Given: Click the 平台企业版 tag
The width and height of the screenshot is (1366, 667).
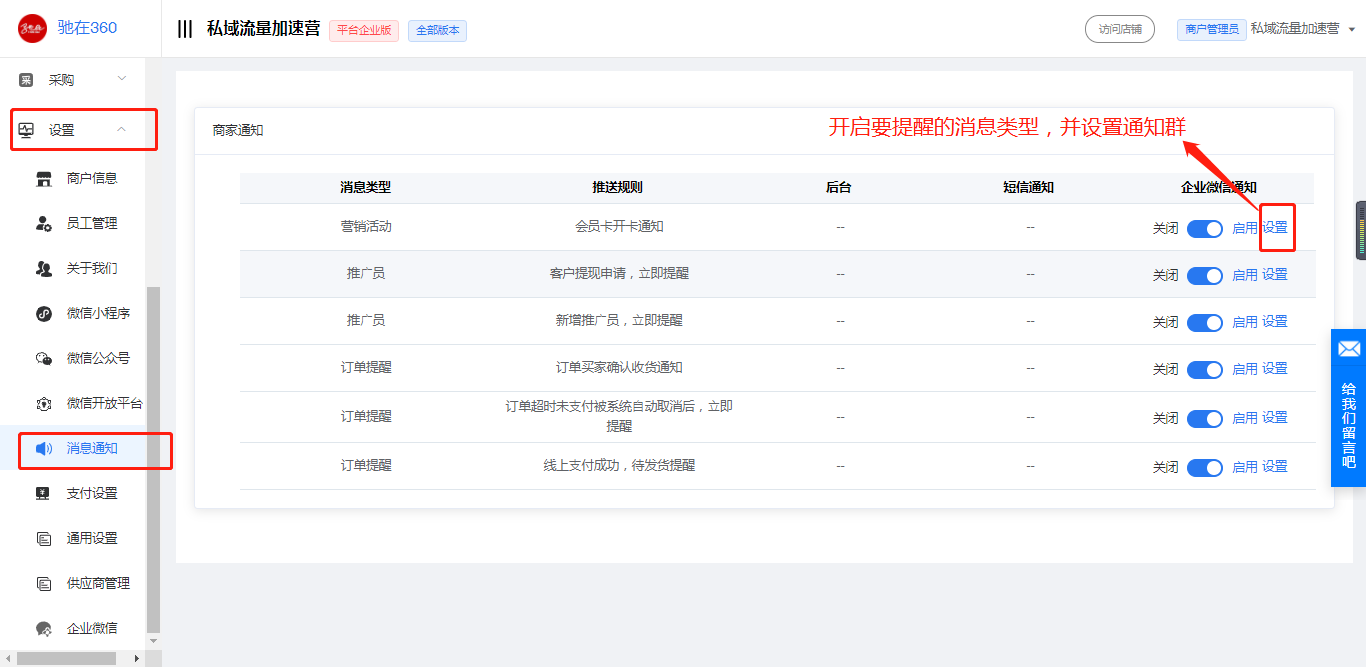Looking at the screenshot, I should [x=364, y=30].
